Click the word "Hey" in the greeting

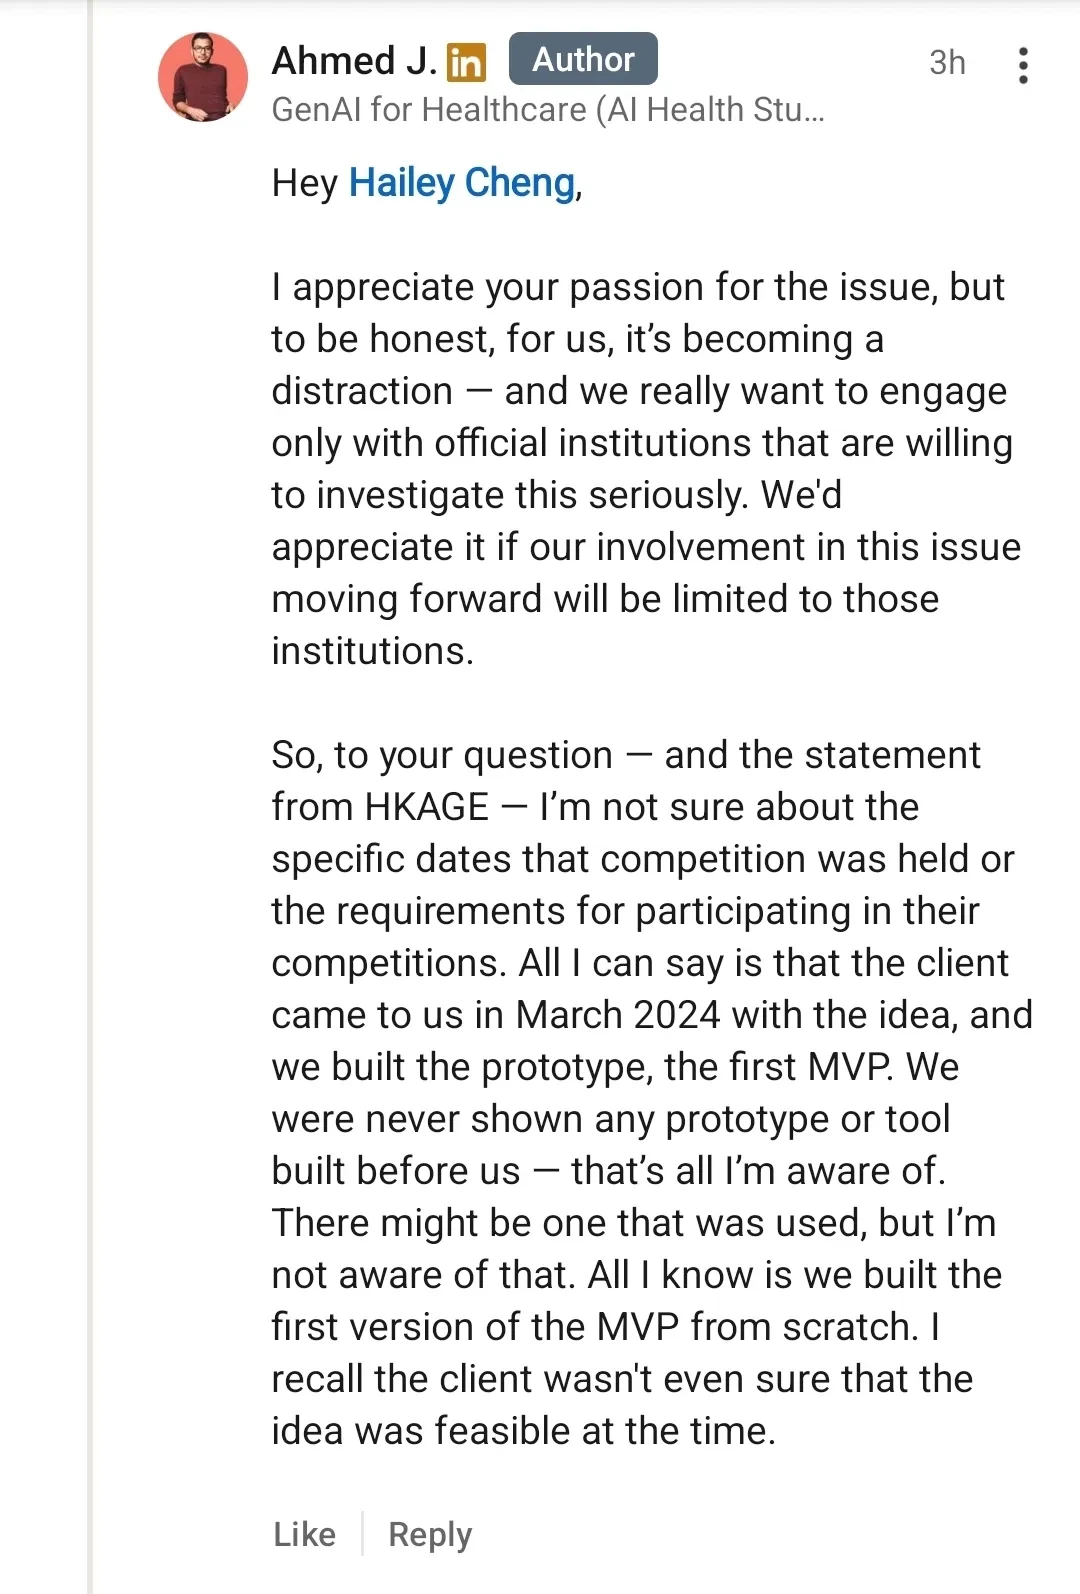click(304, 184)
